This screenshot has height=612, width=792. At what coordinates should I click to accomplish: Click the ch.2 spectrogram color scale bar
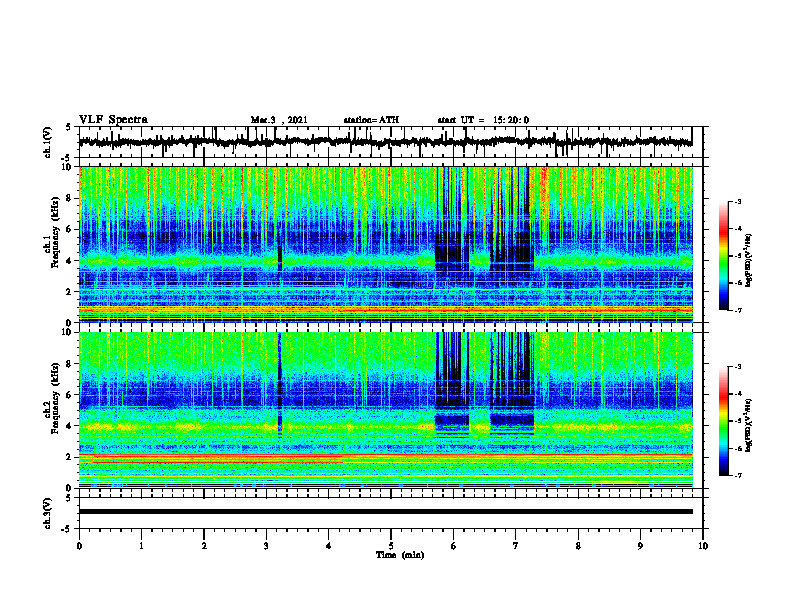[724, 421]
